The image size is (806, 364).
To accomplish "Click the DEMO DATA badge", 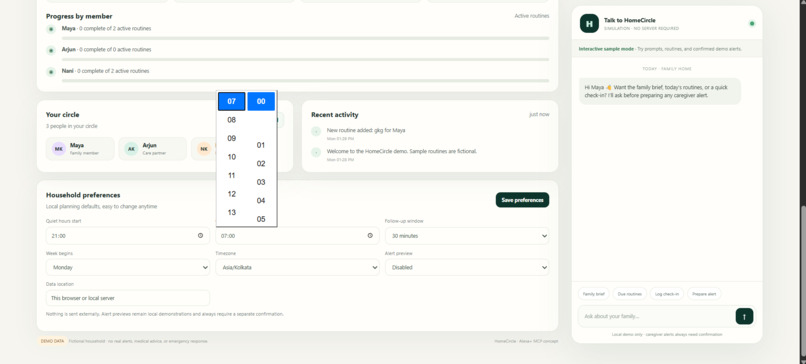I will coord(52,341).
